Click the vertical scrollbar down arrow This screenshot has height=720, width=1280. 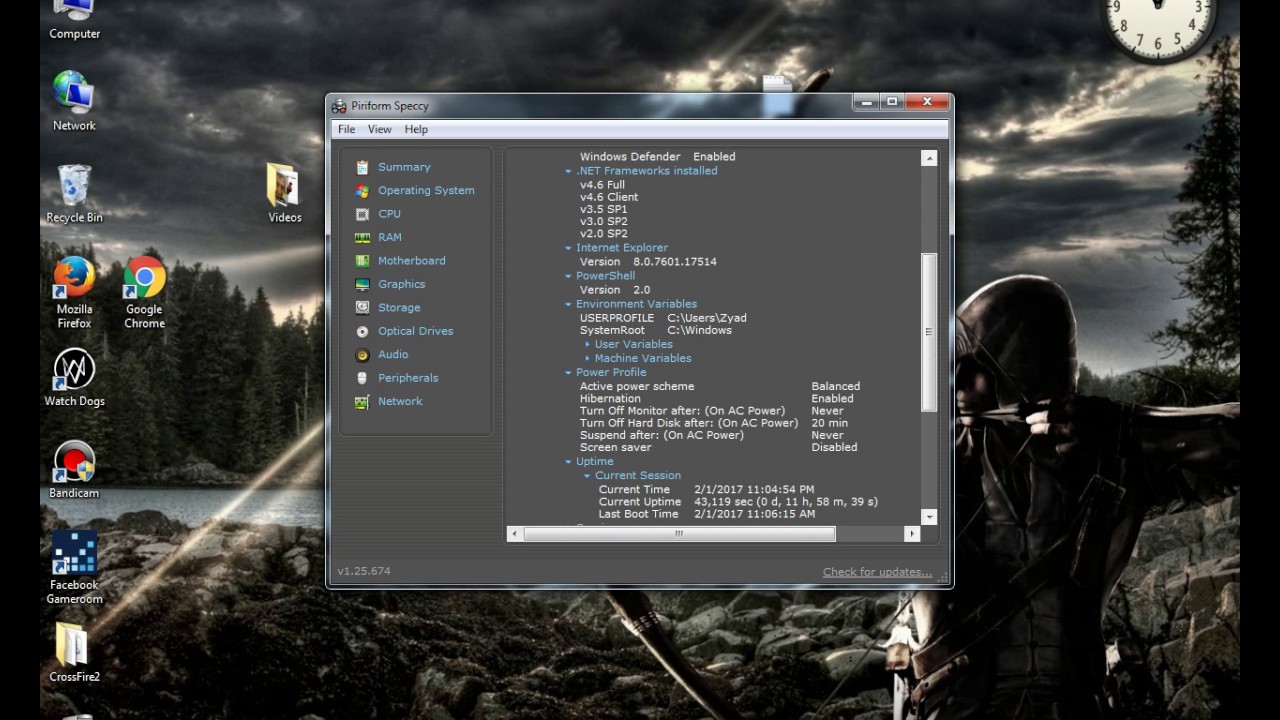coord(929,517)
